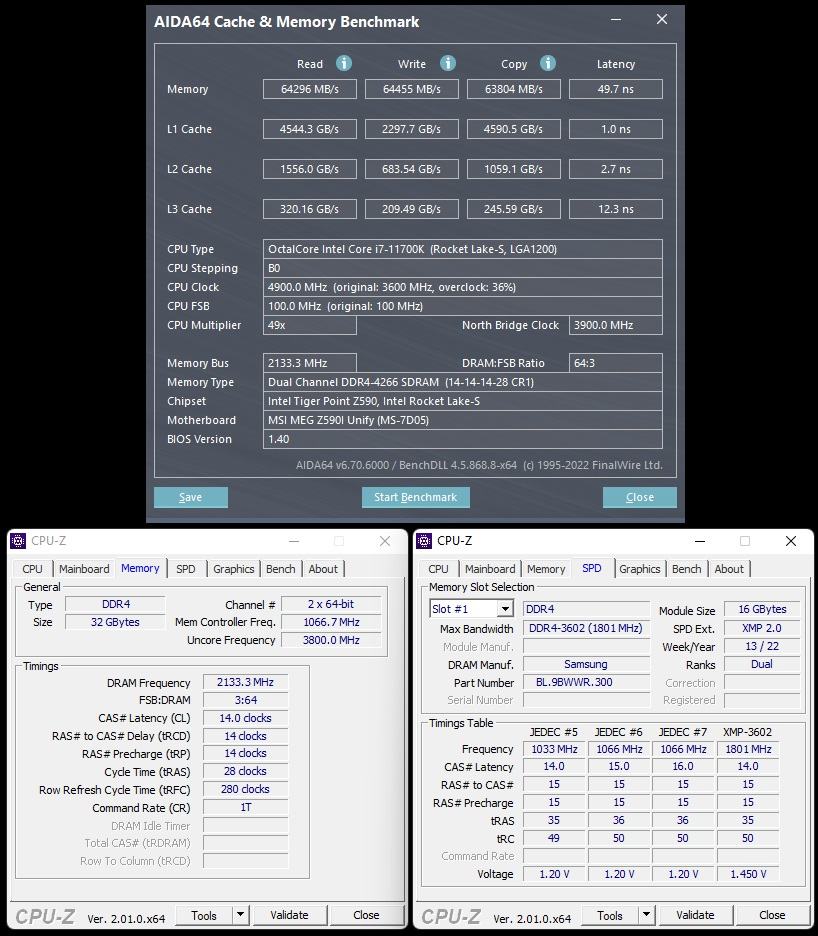Viewport: 818px width, 936px height.
Task: Select SPD tab in right CPU-Z window
Action: point(592,568)
